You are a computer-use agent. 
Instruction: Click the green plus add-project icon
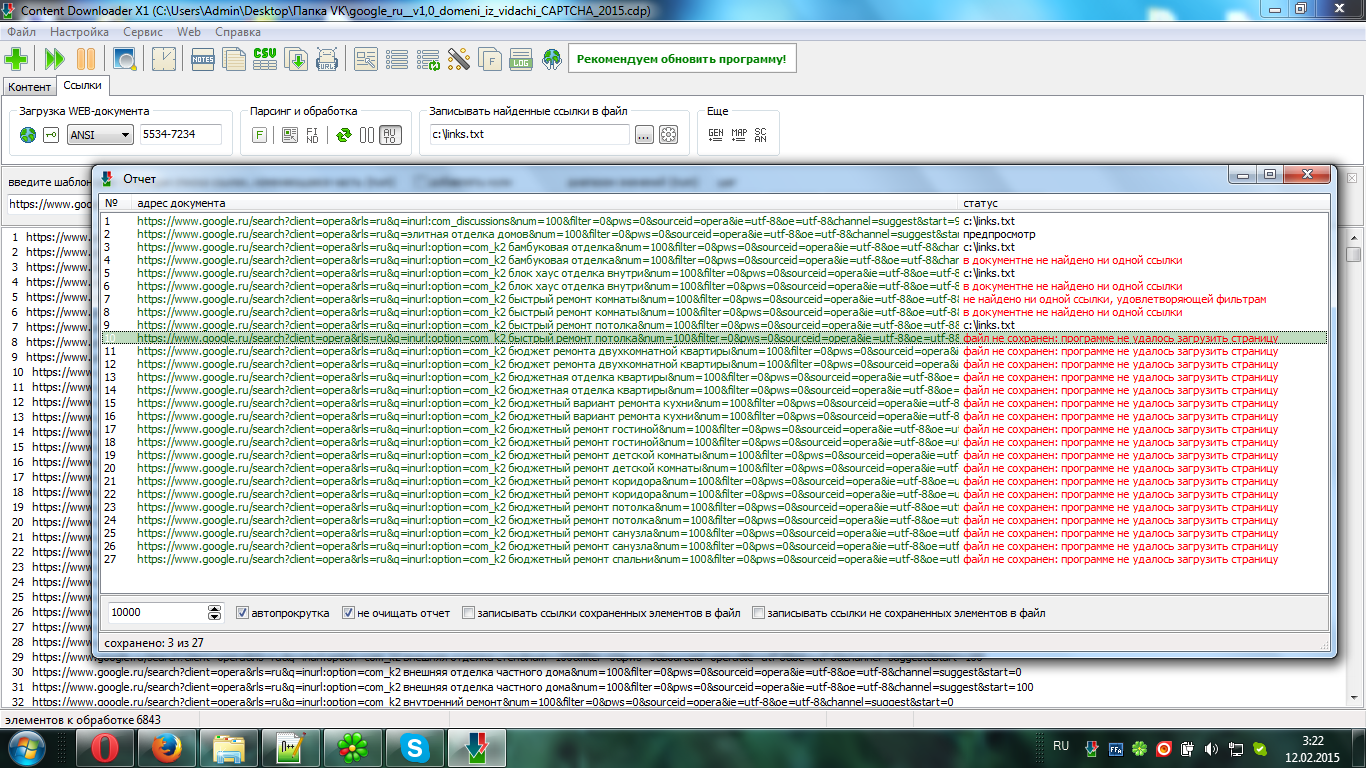(17, 59)
